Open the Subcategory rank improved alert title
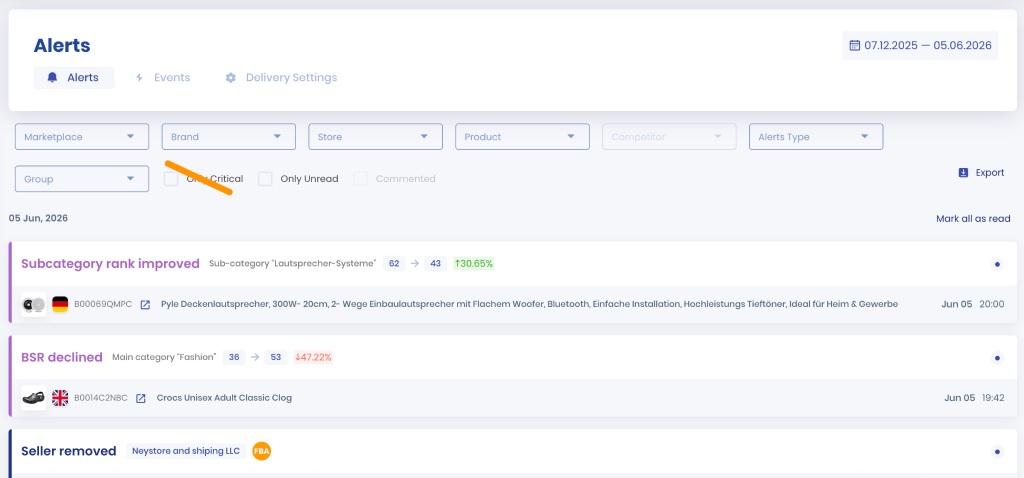The height and width of the screenshot is (478, 1024). [x=110, y=264]
